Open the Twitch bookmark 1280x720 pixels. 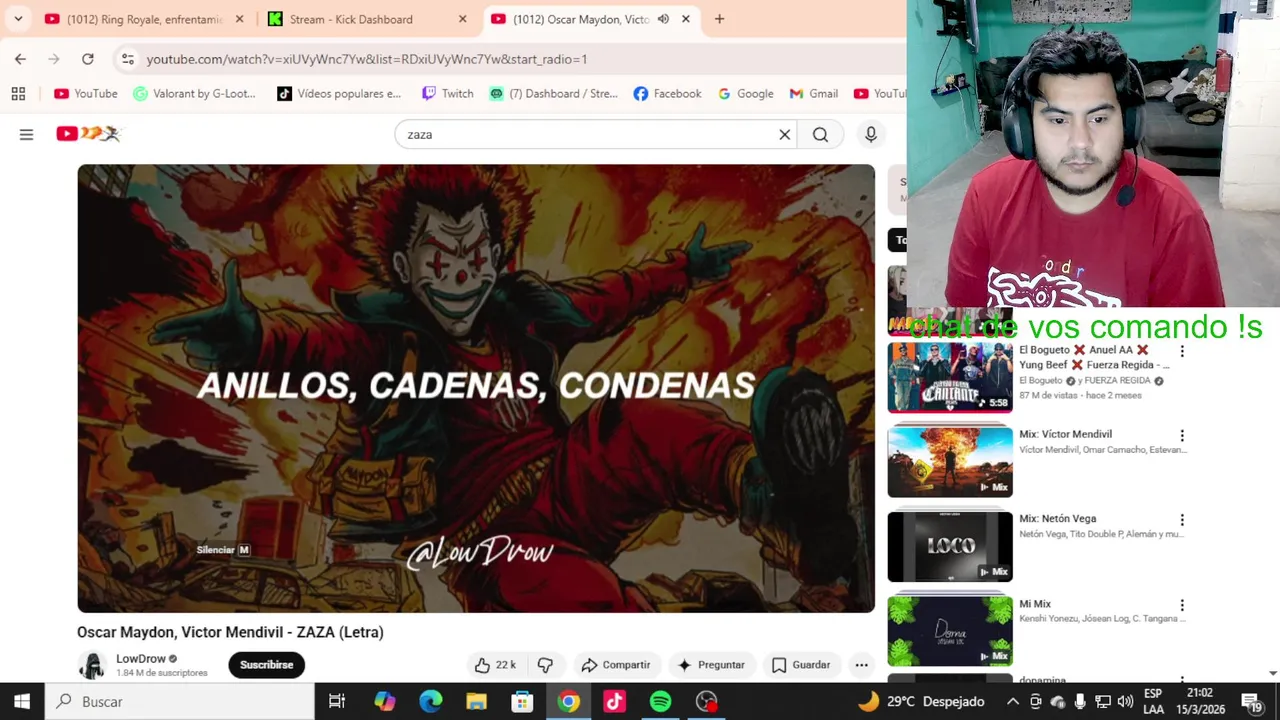click(447, 93)
